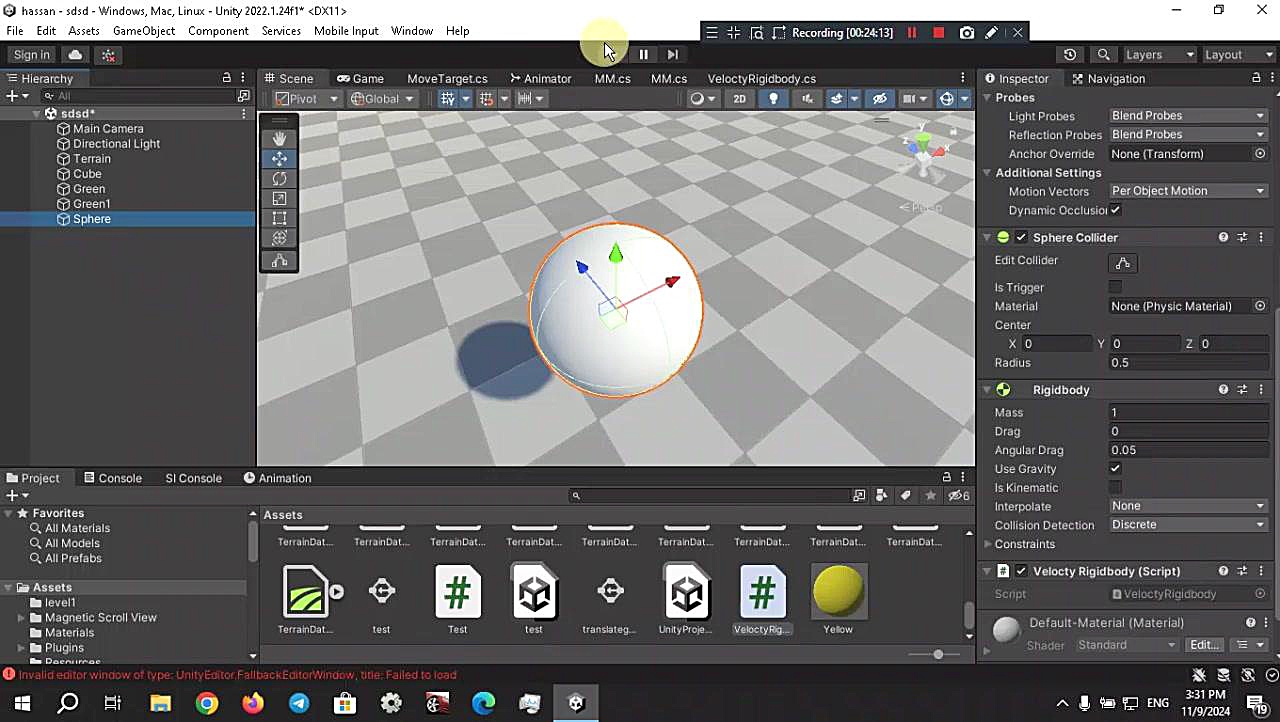
Task: Toggle scene lighting with the lightbulb icon
Action: 773,98
